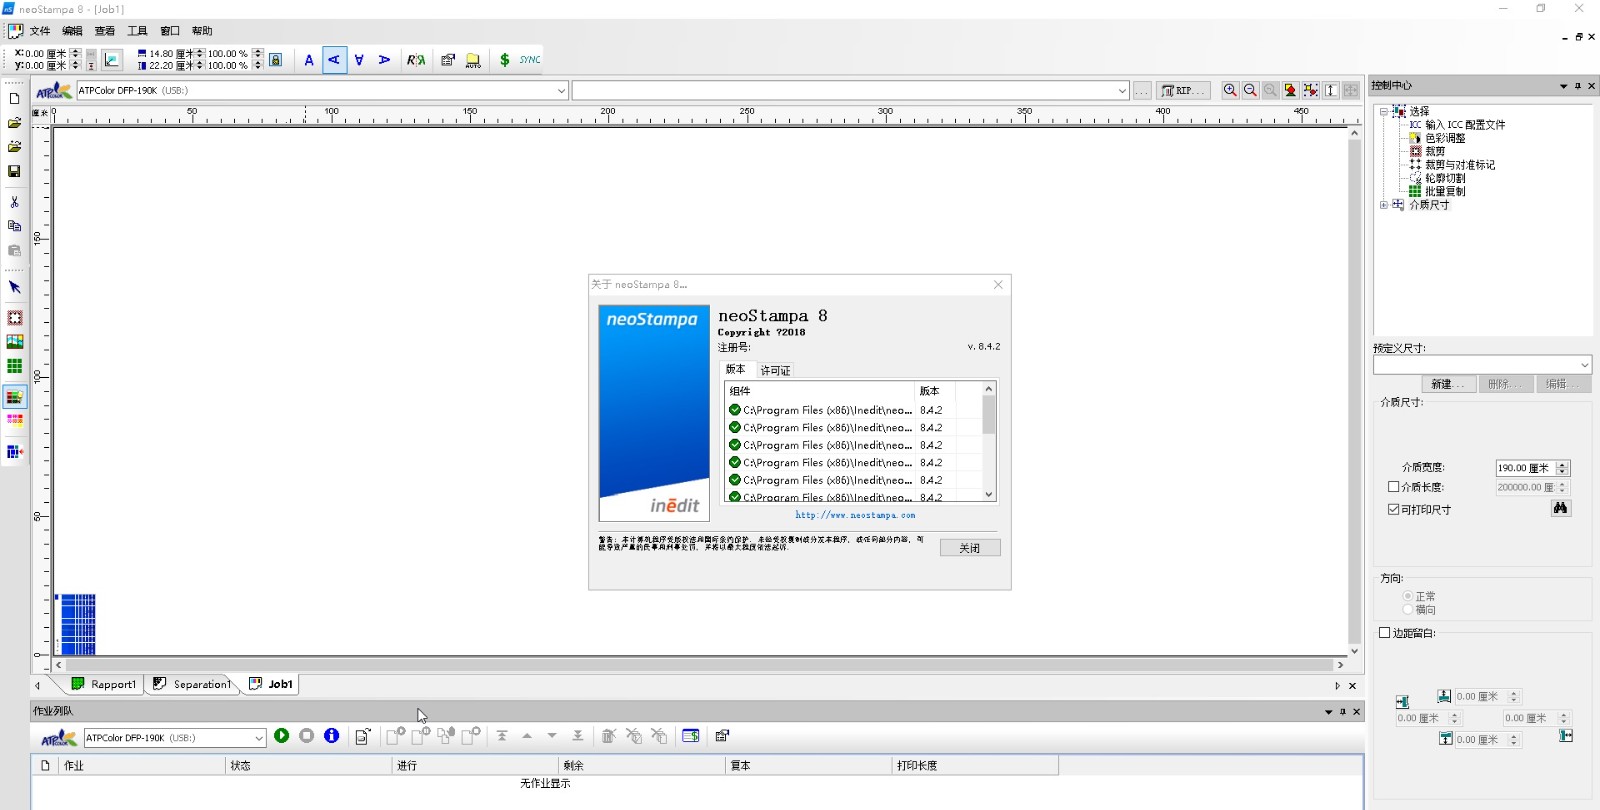This screenshot has width=1600, height=810.
Task: Open the 帮助 menu
Action: click(x=202, y=31)
